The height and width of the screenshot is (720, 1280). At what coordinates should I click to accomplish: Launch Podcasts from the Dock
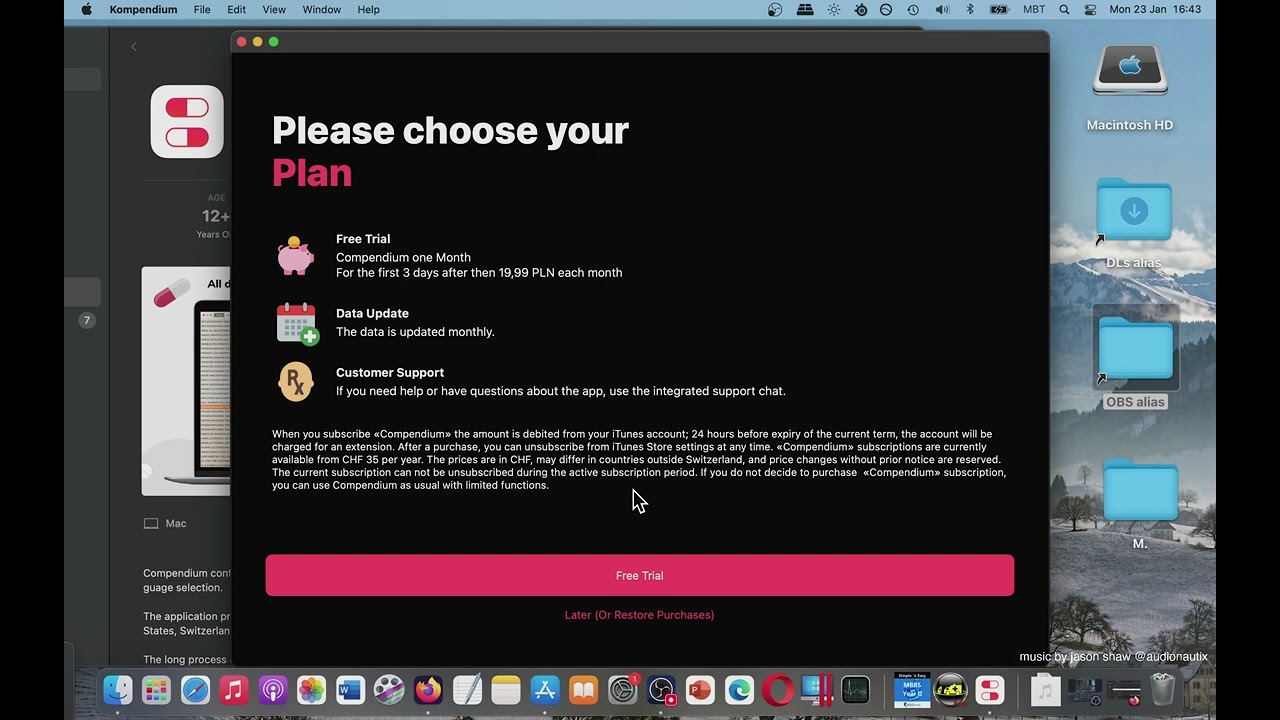click(x=273, y=690)
